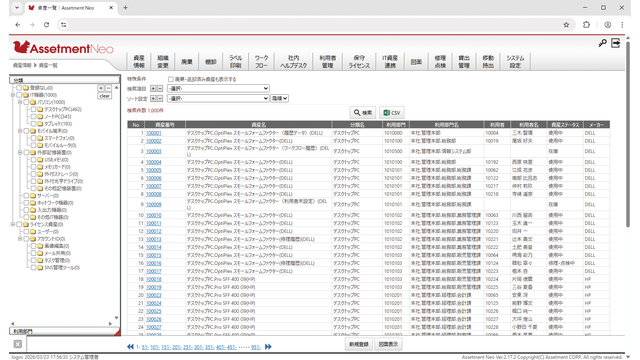Open the システム設定 menu
640x360 pixels.
[x=515, y=62]
